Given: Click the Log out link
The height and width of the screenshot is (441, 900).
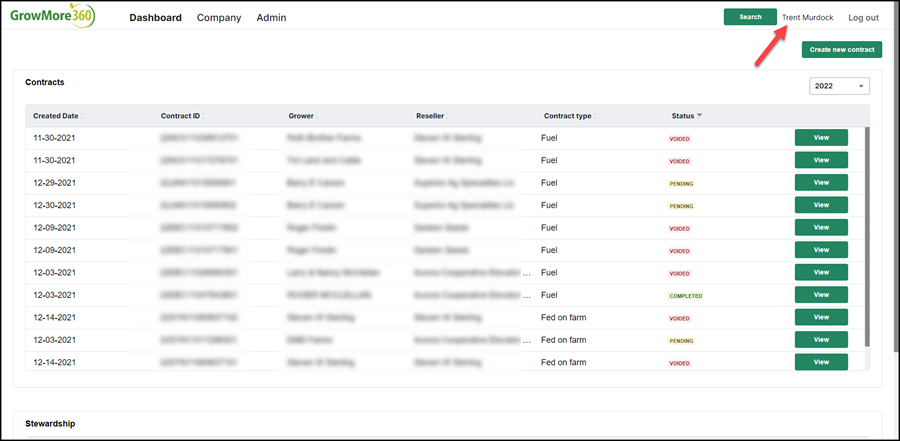Looking at the screenshot, I should tap(863, 18).
